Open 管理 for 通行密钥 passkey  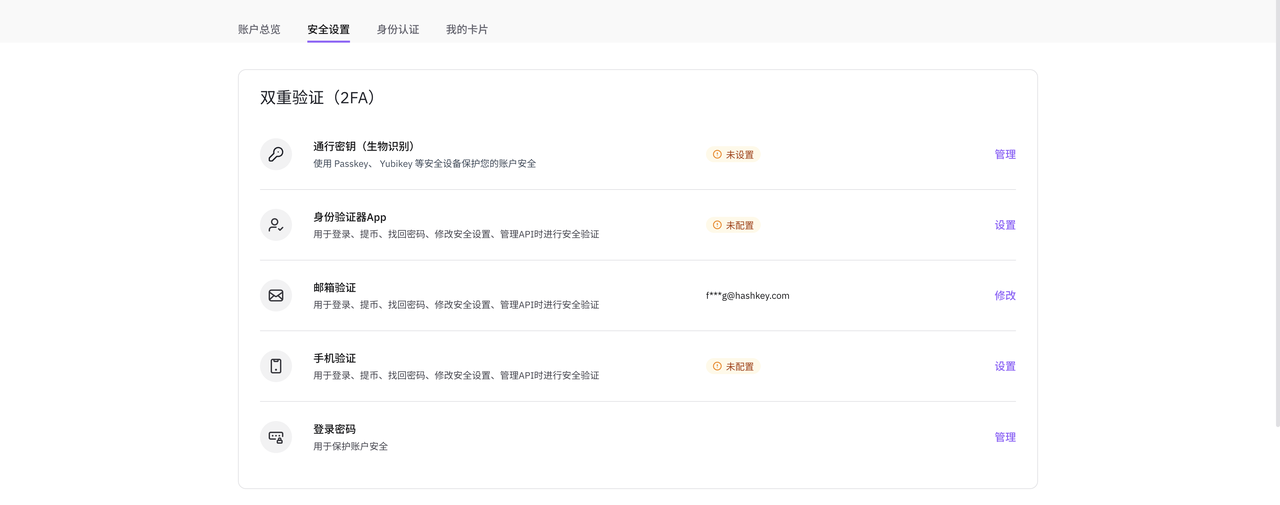(1005, 155)
